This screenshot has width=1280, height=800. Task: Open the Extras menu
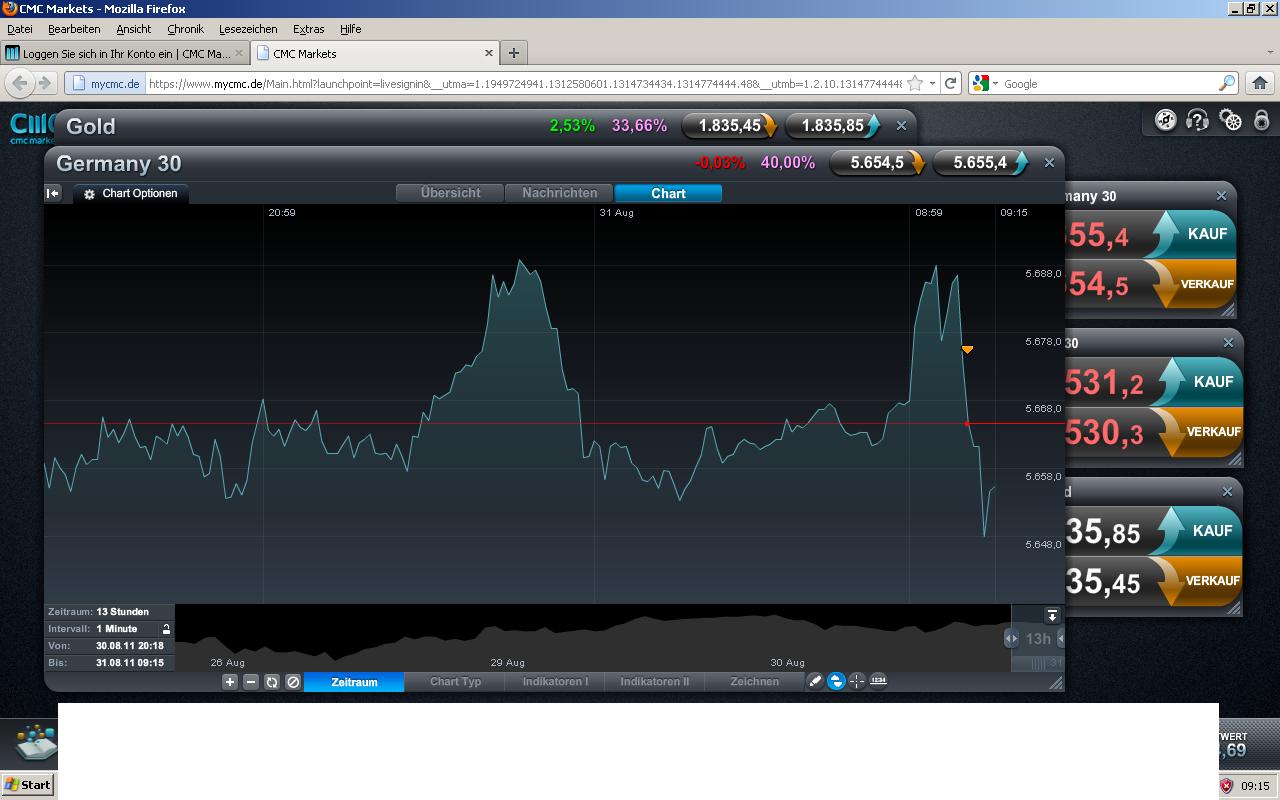[x=308, y=29]
